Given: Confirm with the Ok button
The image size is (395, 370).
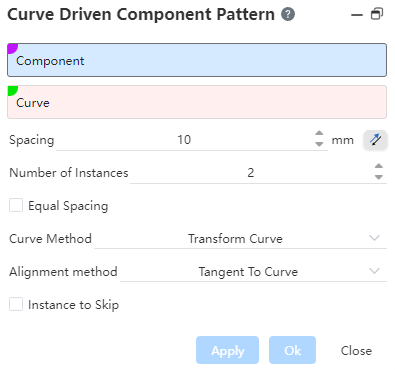Looking at the screenshot, I should [292, 350].
